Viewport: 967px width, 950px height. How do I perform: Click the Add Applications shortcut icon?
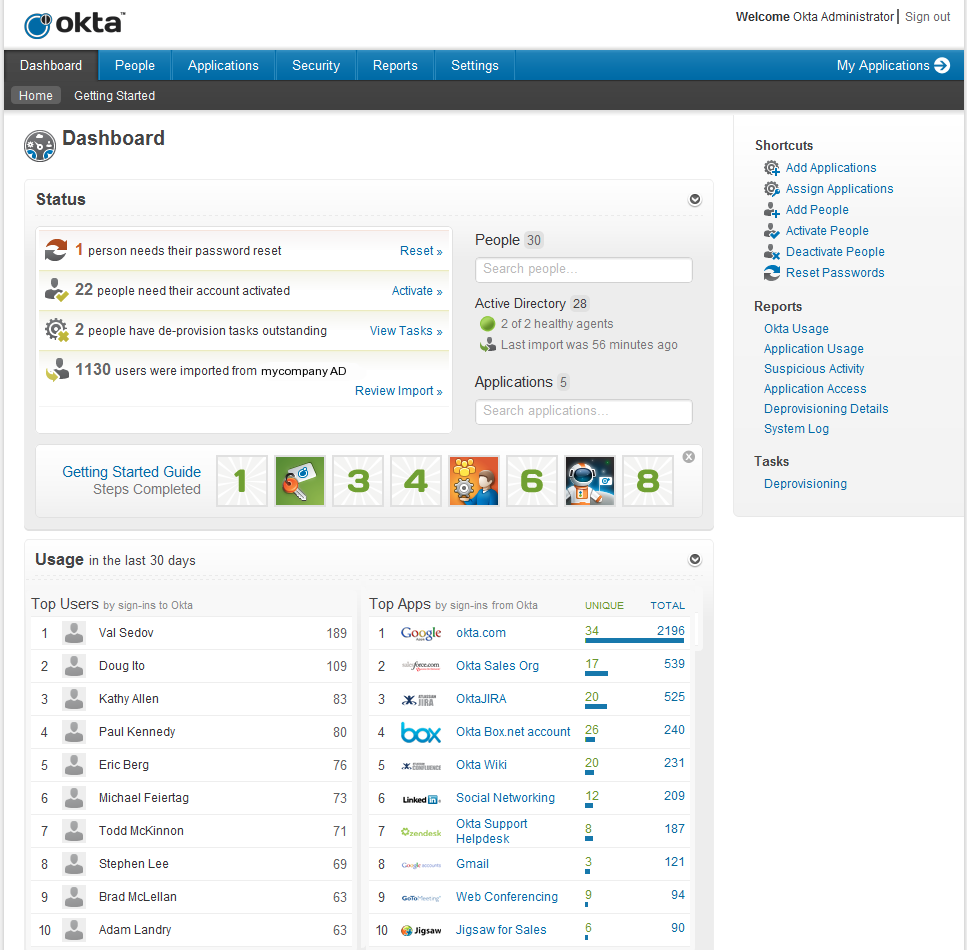coord(771,168)
